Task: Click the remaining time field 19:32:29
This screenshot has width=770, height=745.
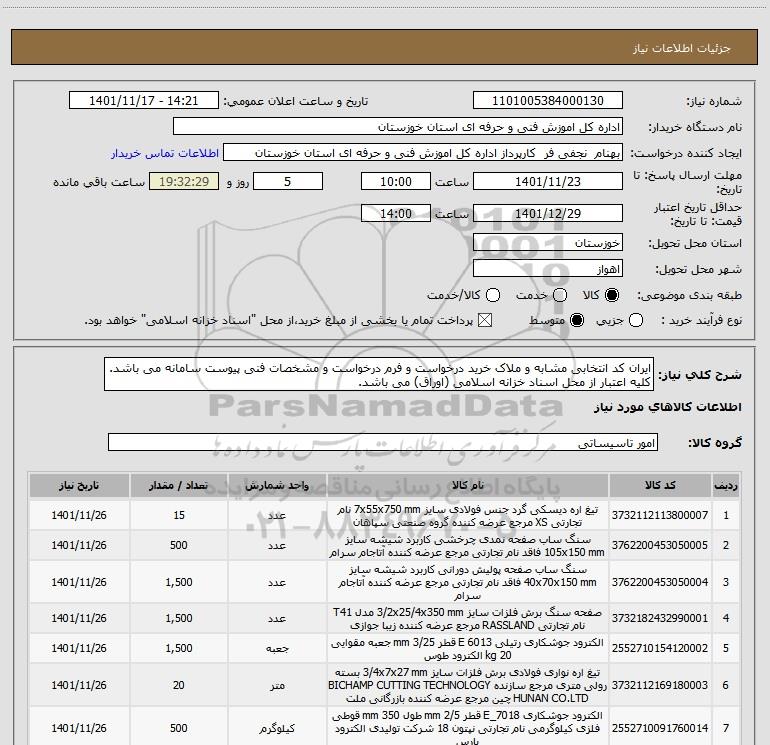Action: 184,181
